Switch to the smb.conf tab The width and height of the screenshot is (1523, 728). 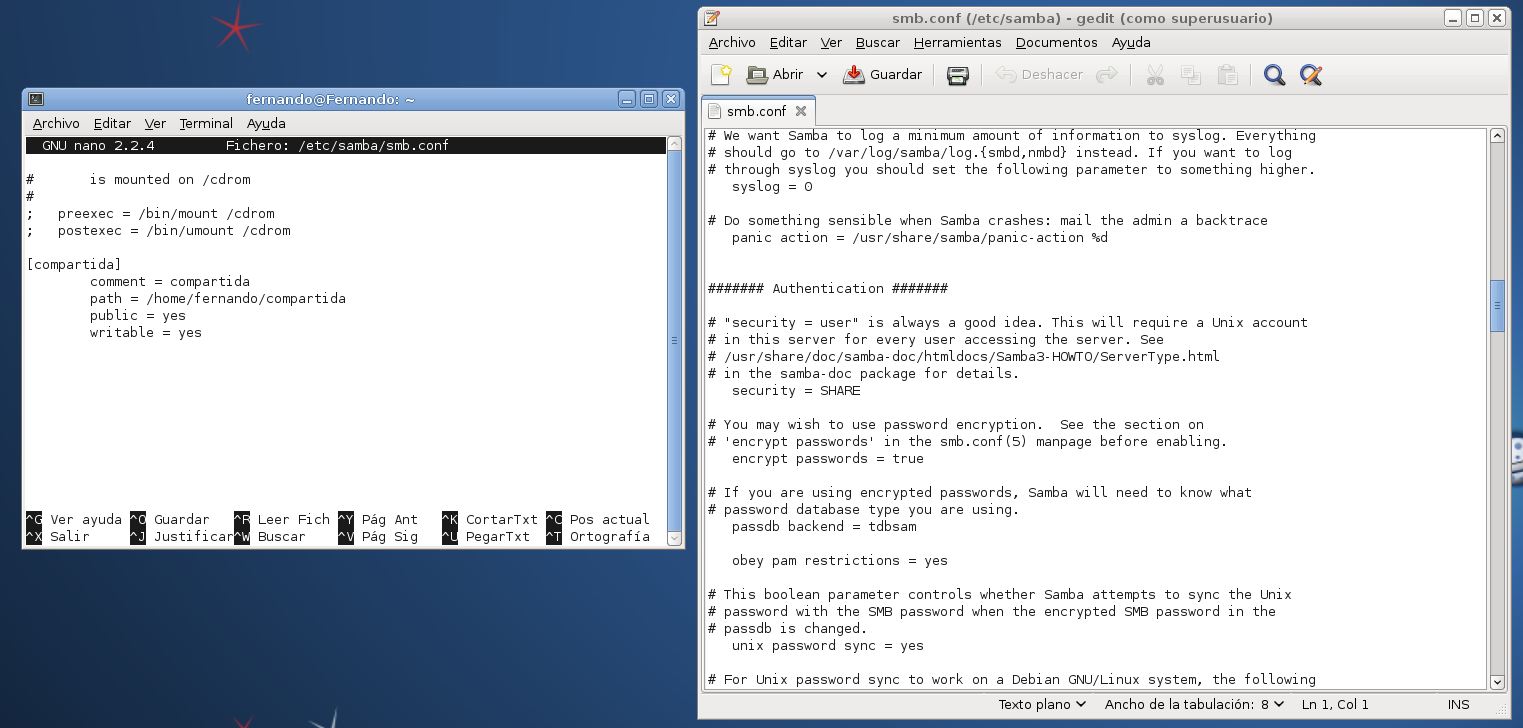point(755,111)
